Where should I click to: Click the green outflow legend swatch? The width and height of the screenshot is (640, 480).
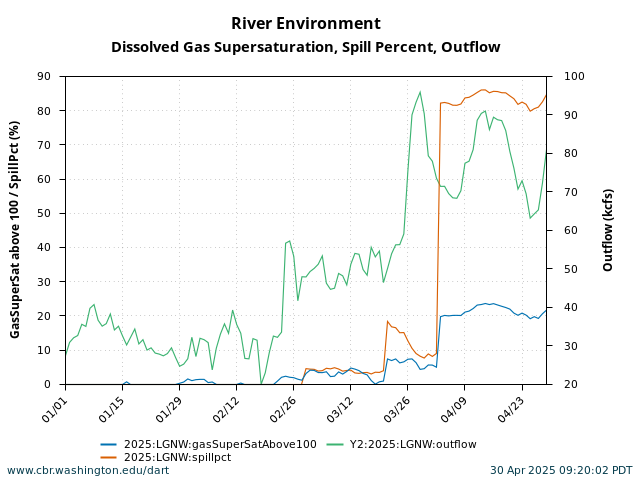tap(335, 444)
